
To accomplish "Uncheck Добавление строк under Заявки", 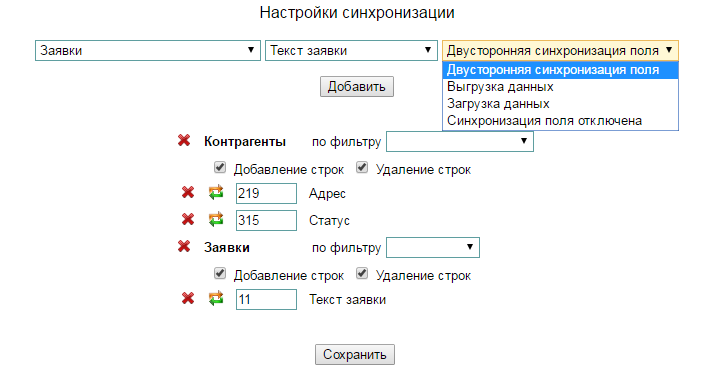I will (220, 274).
